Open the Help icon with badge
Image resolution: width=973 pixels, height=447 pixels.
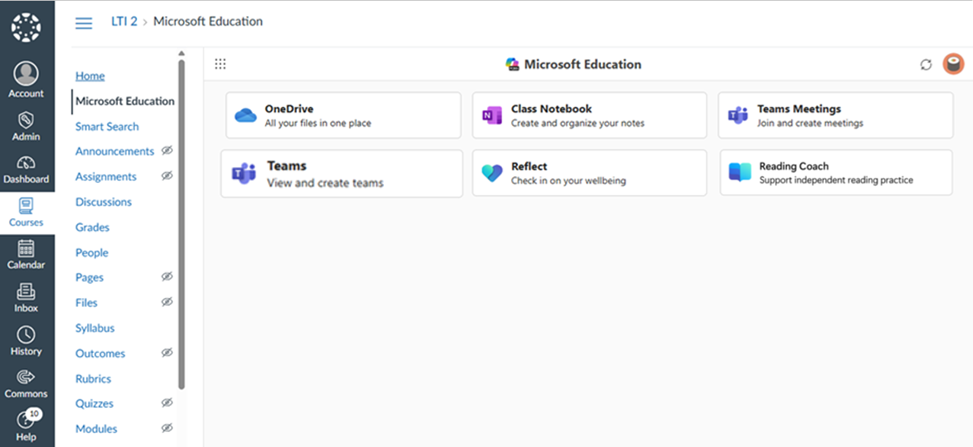tap(26, 427)
